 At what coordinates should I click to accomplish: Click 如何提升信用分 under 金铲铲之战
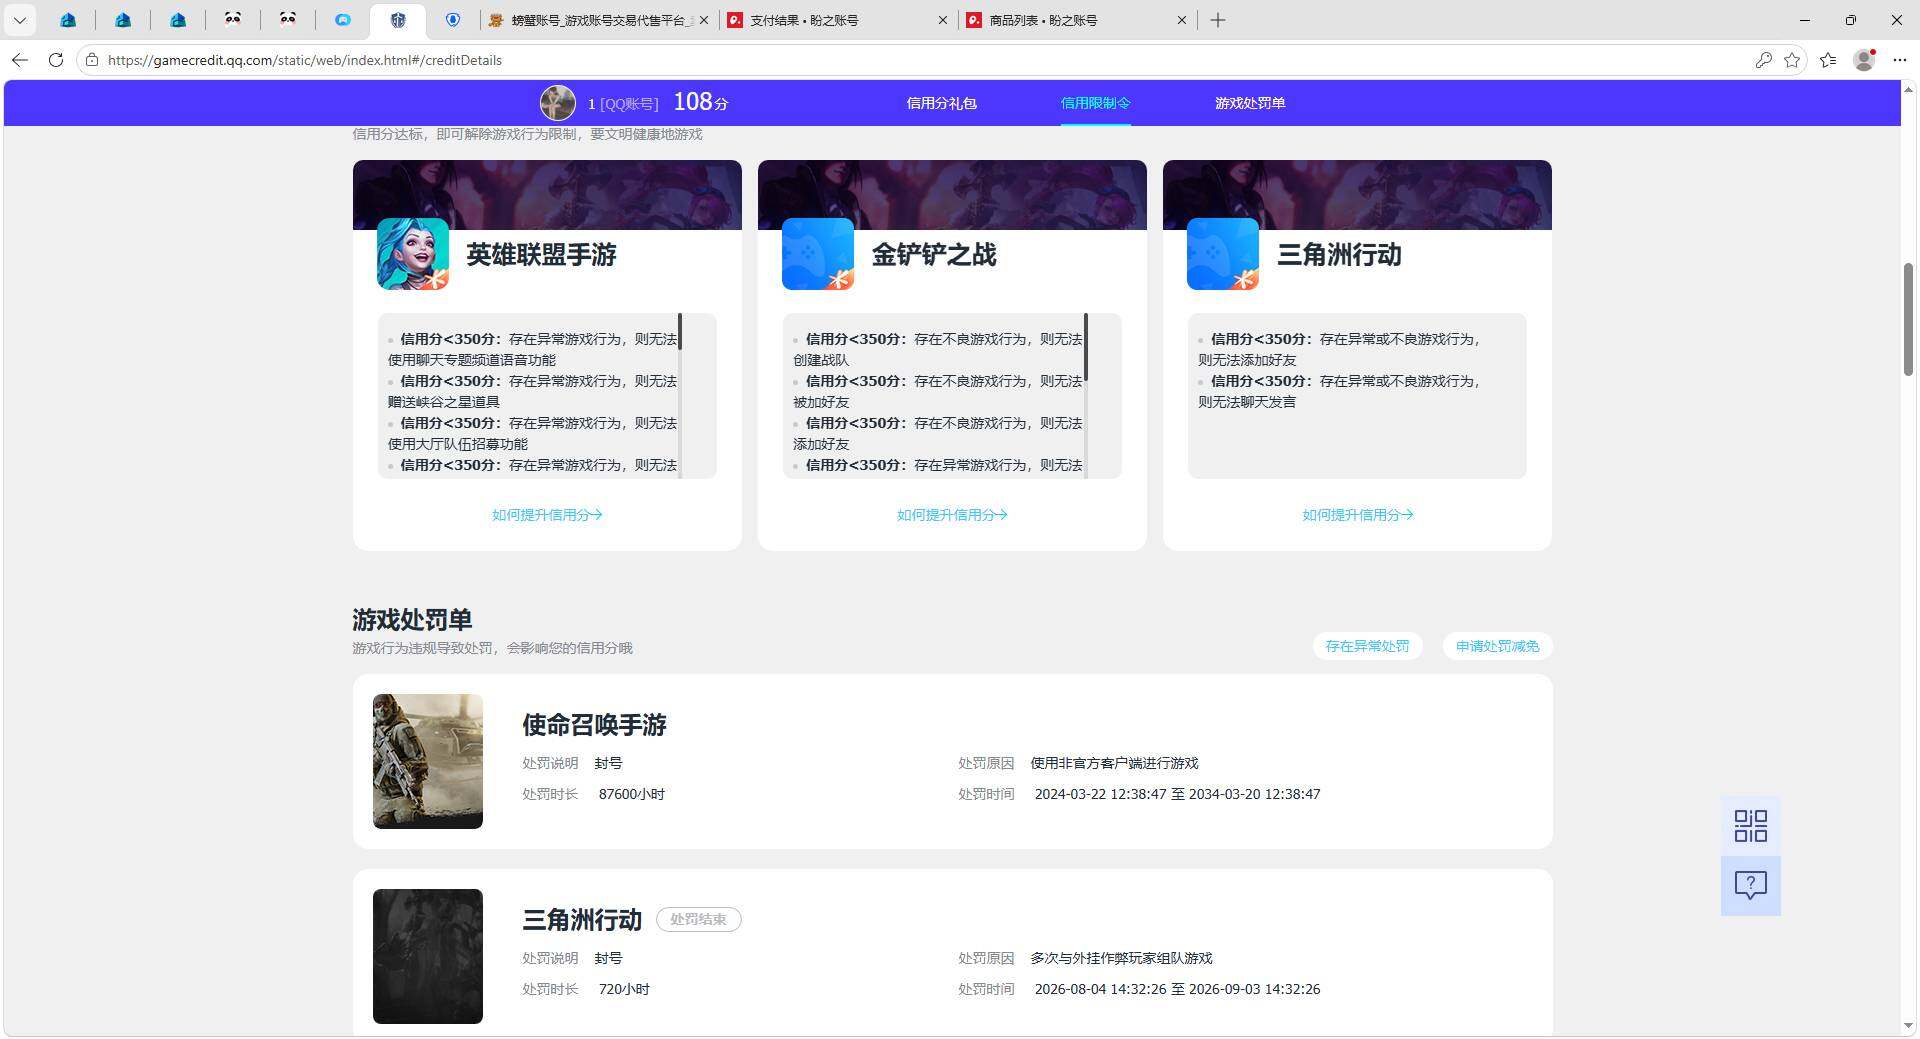[x=952, y=515]
